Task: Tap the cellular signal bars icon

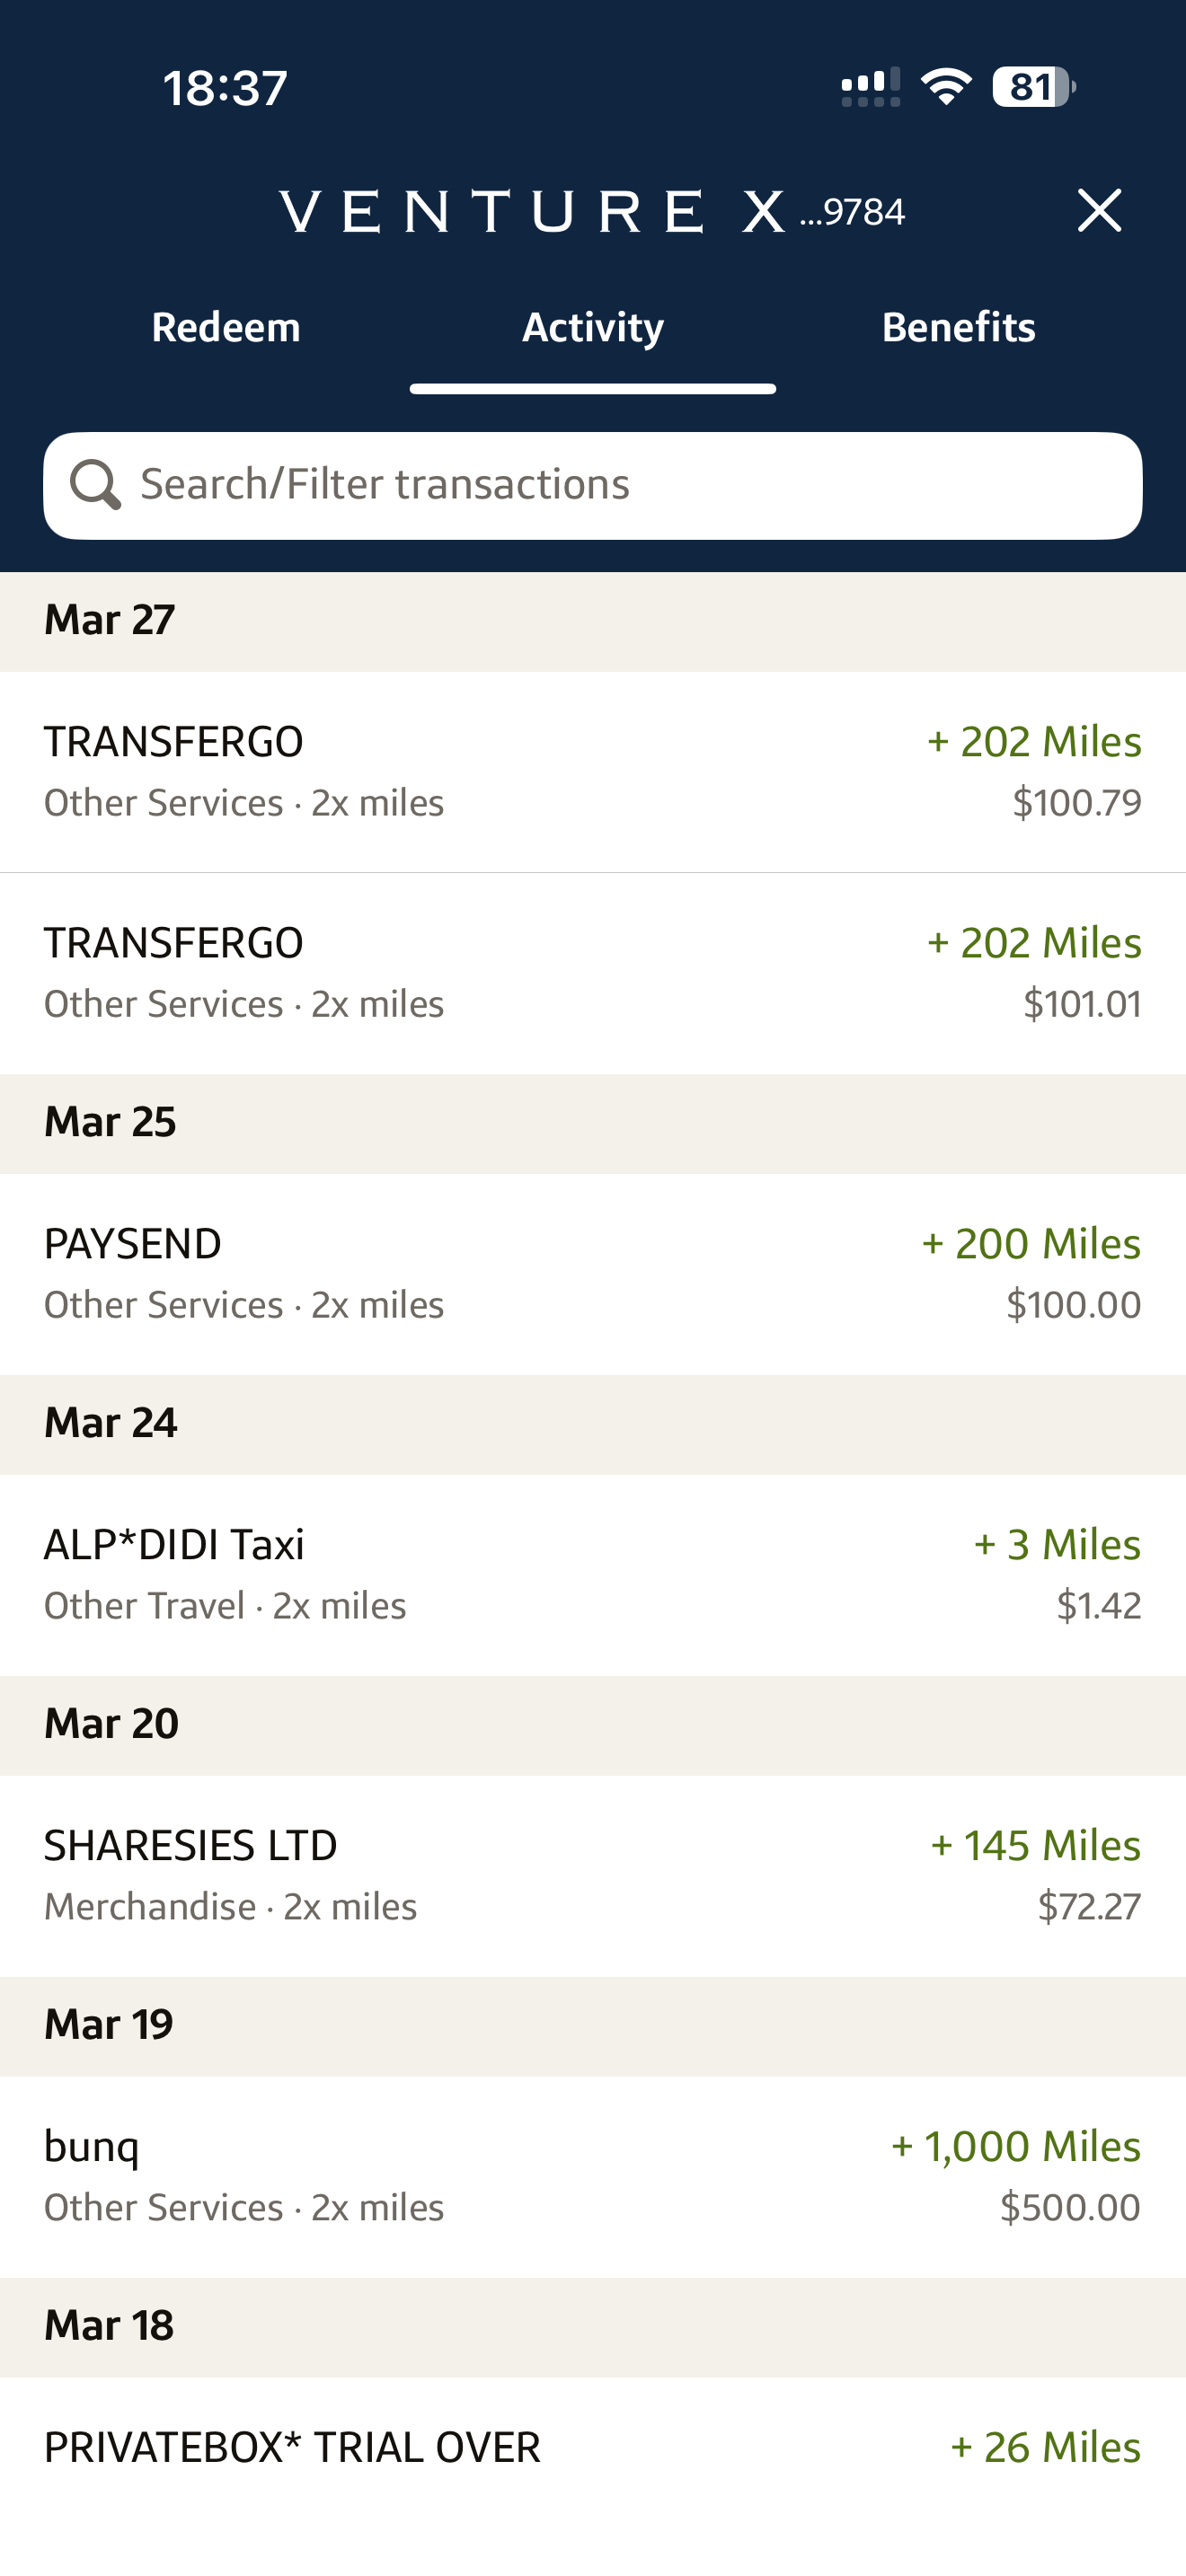Action: pyautogui.click(x=870, y=87)
